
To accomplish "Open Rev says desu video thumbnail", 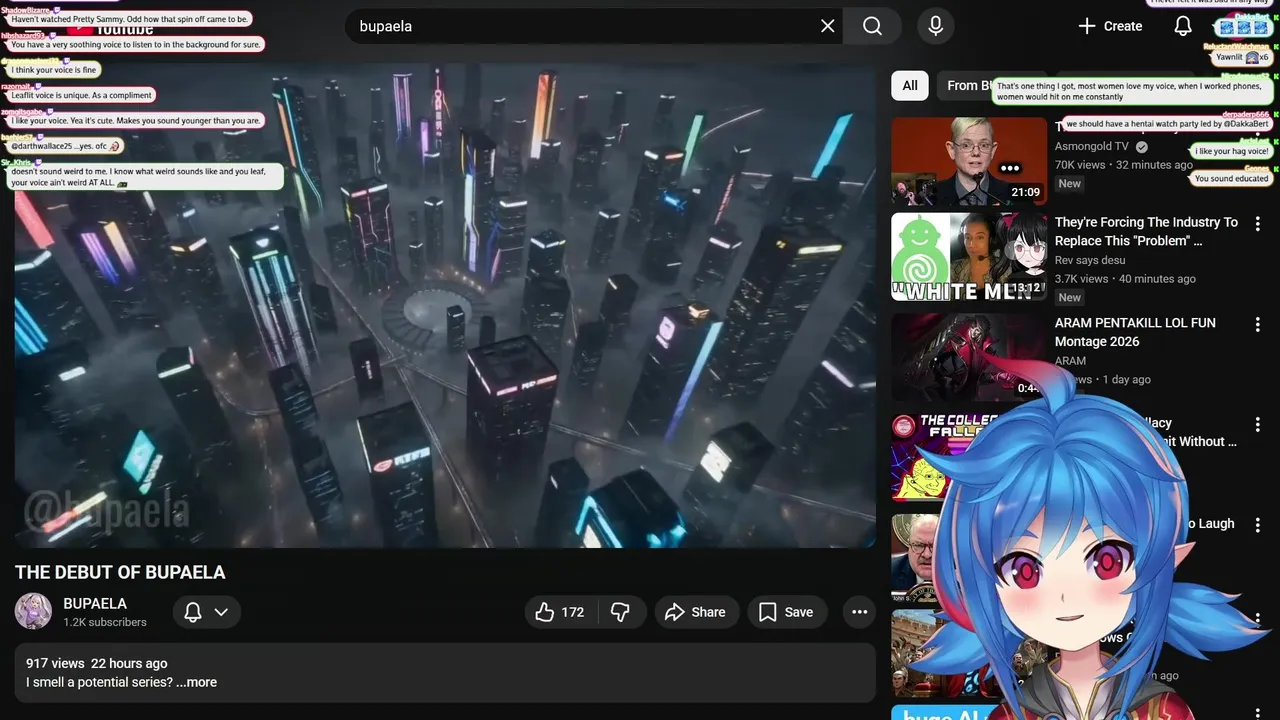I will pyautogui.click(x=969, y=256).
